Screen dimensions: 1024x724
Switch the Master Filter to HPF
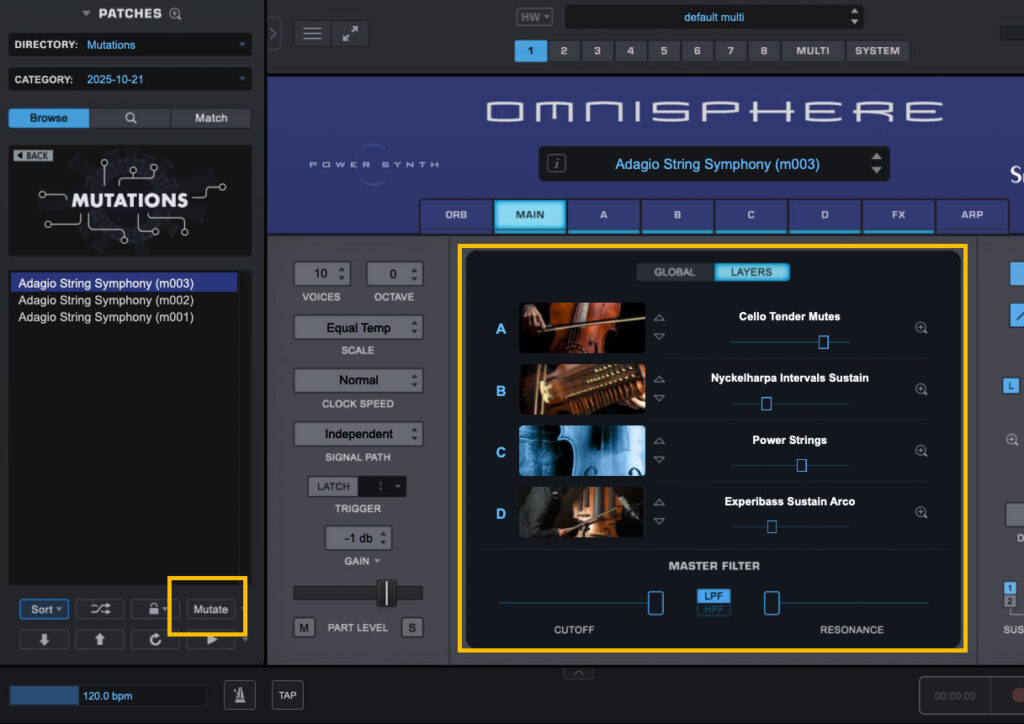713,608
